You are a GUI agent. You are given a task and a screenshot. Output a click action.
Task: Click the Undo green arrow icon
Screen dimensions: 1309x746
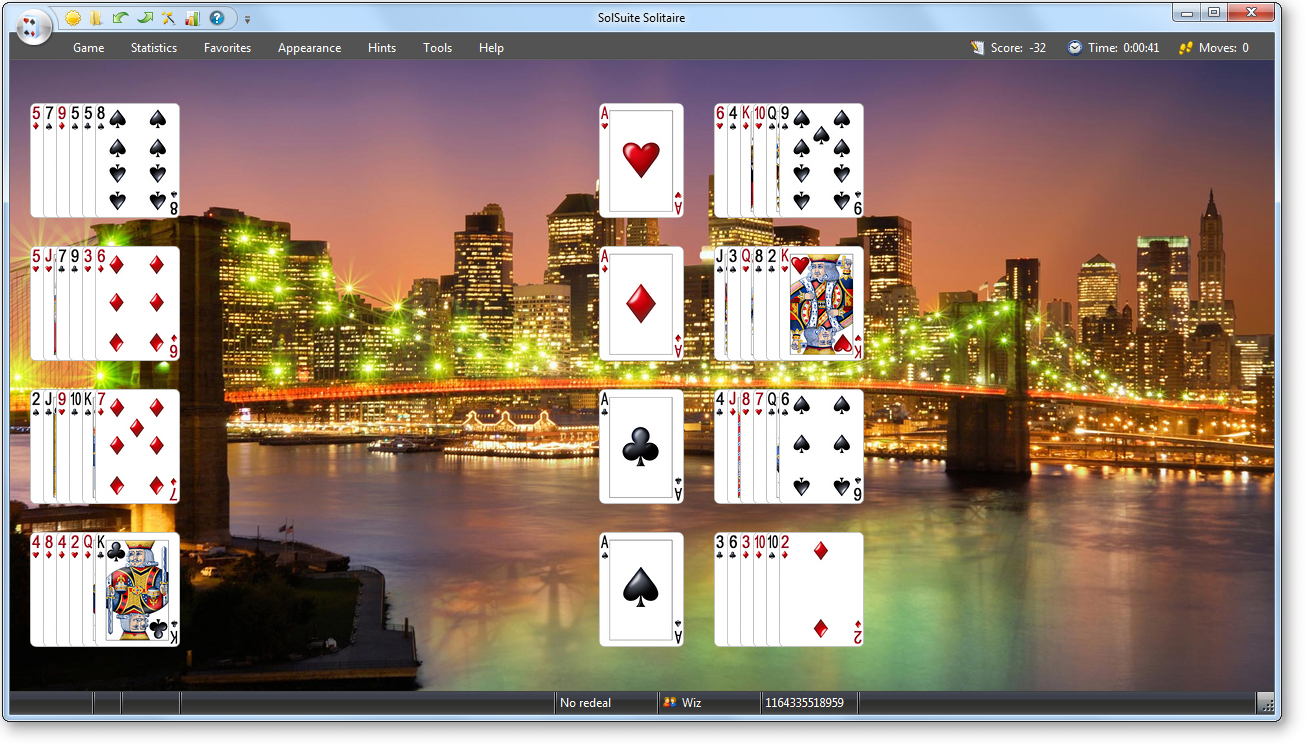tap(120, 18)
